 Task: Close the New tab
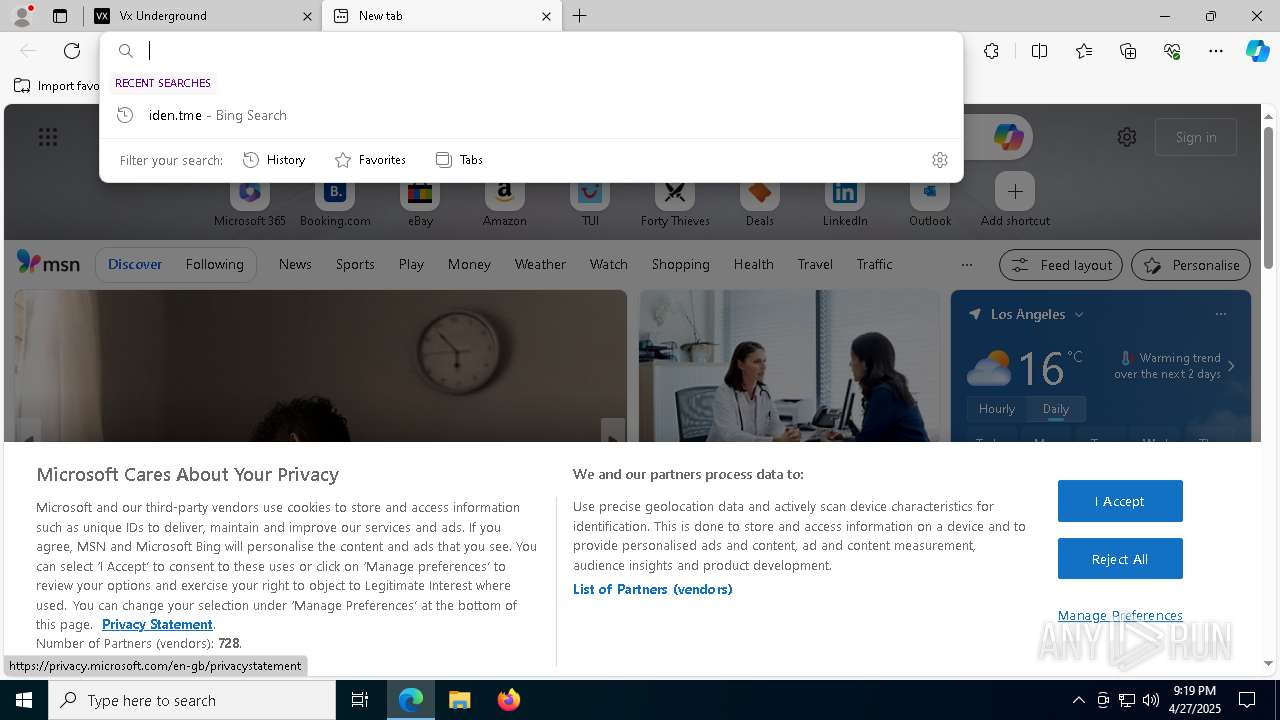546,16
